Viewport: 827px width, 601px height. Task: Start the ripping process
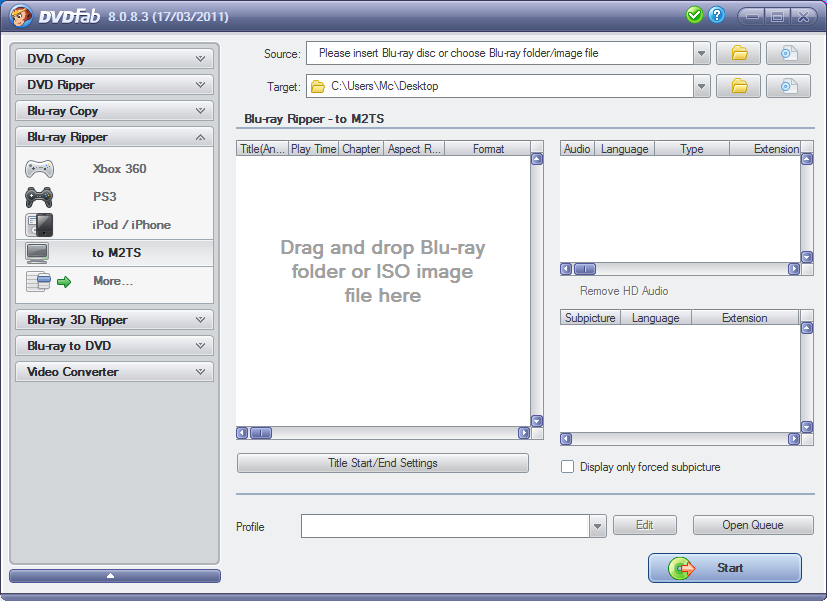[725, 568]
